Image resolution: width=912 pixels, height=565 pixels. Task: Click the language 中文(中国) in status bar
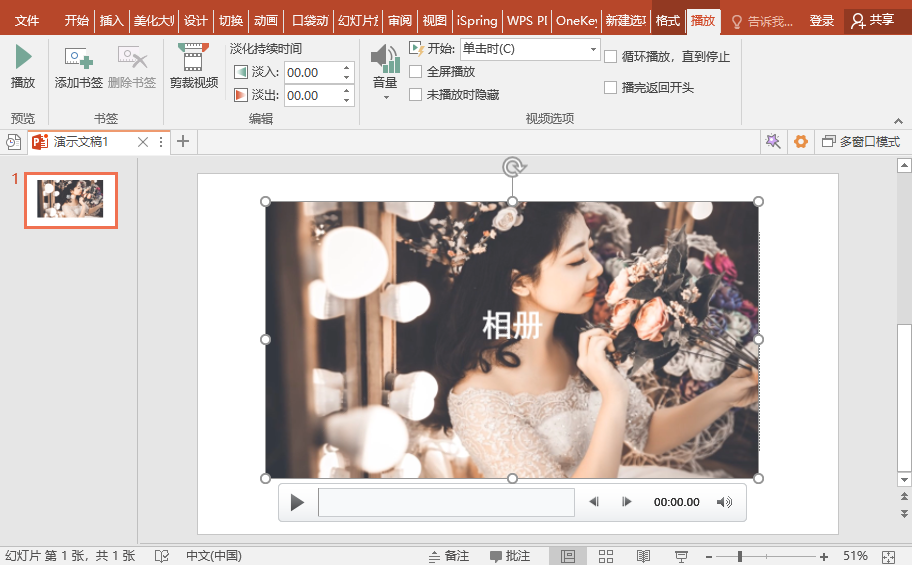tap(214, 556)
